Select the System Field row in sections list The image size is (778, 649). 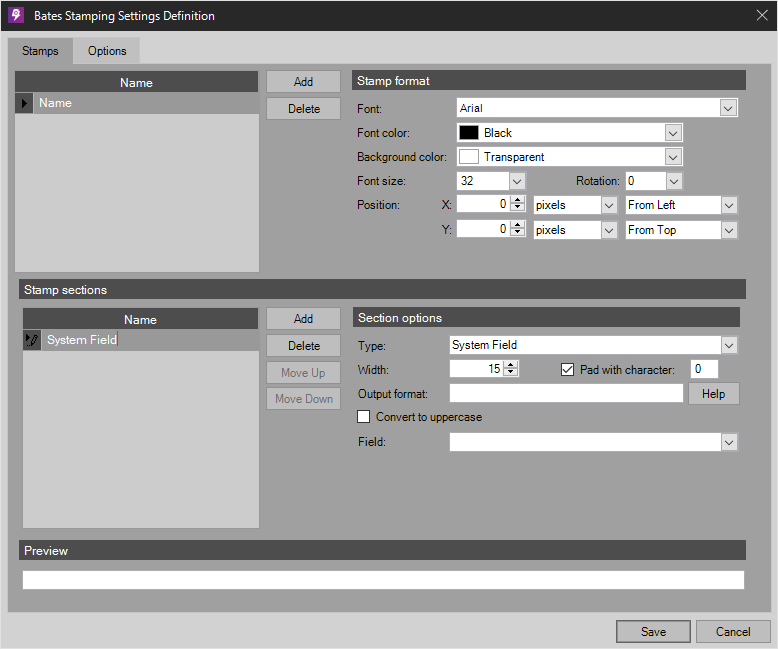[x=140, y=340]
